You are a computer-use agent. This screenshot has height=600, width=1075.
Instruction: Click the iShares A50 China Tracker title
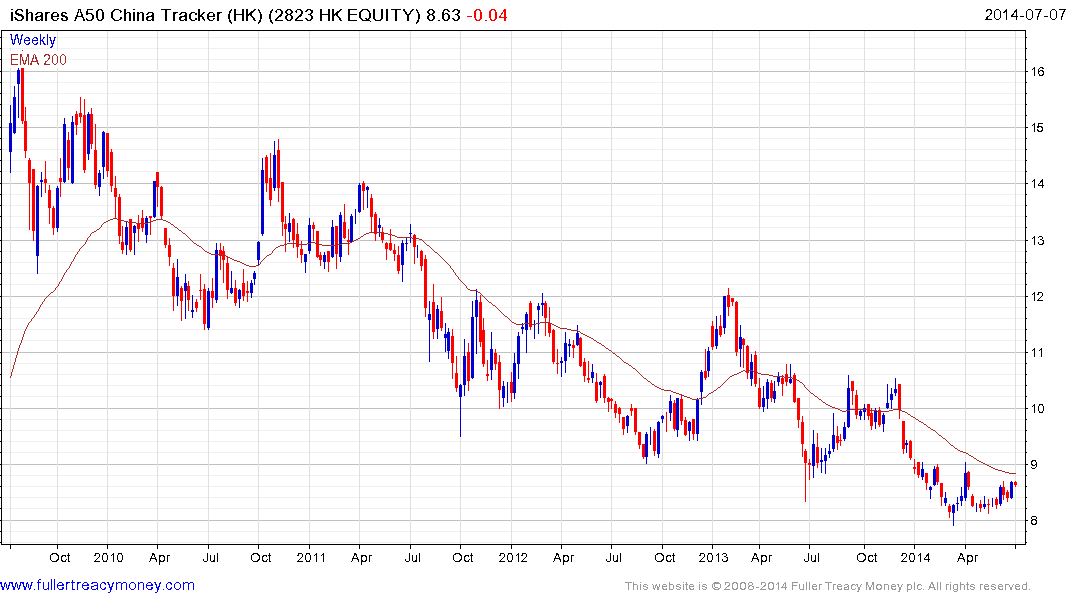coord(215,15)
